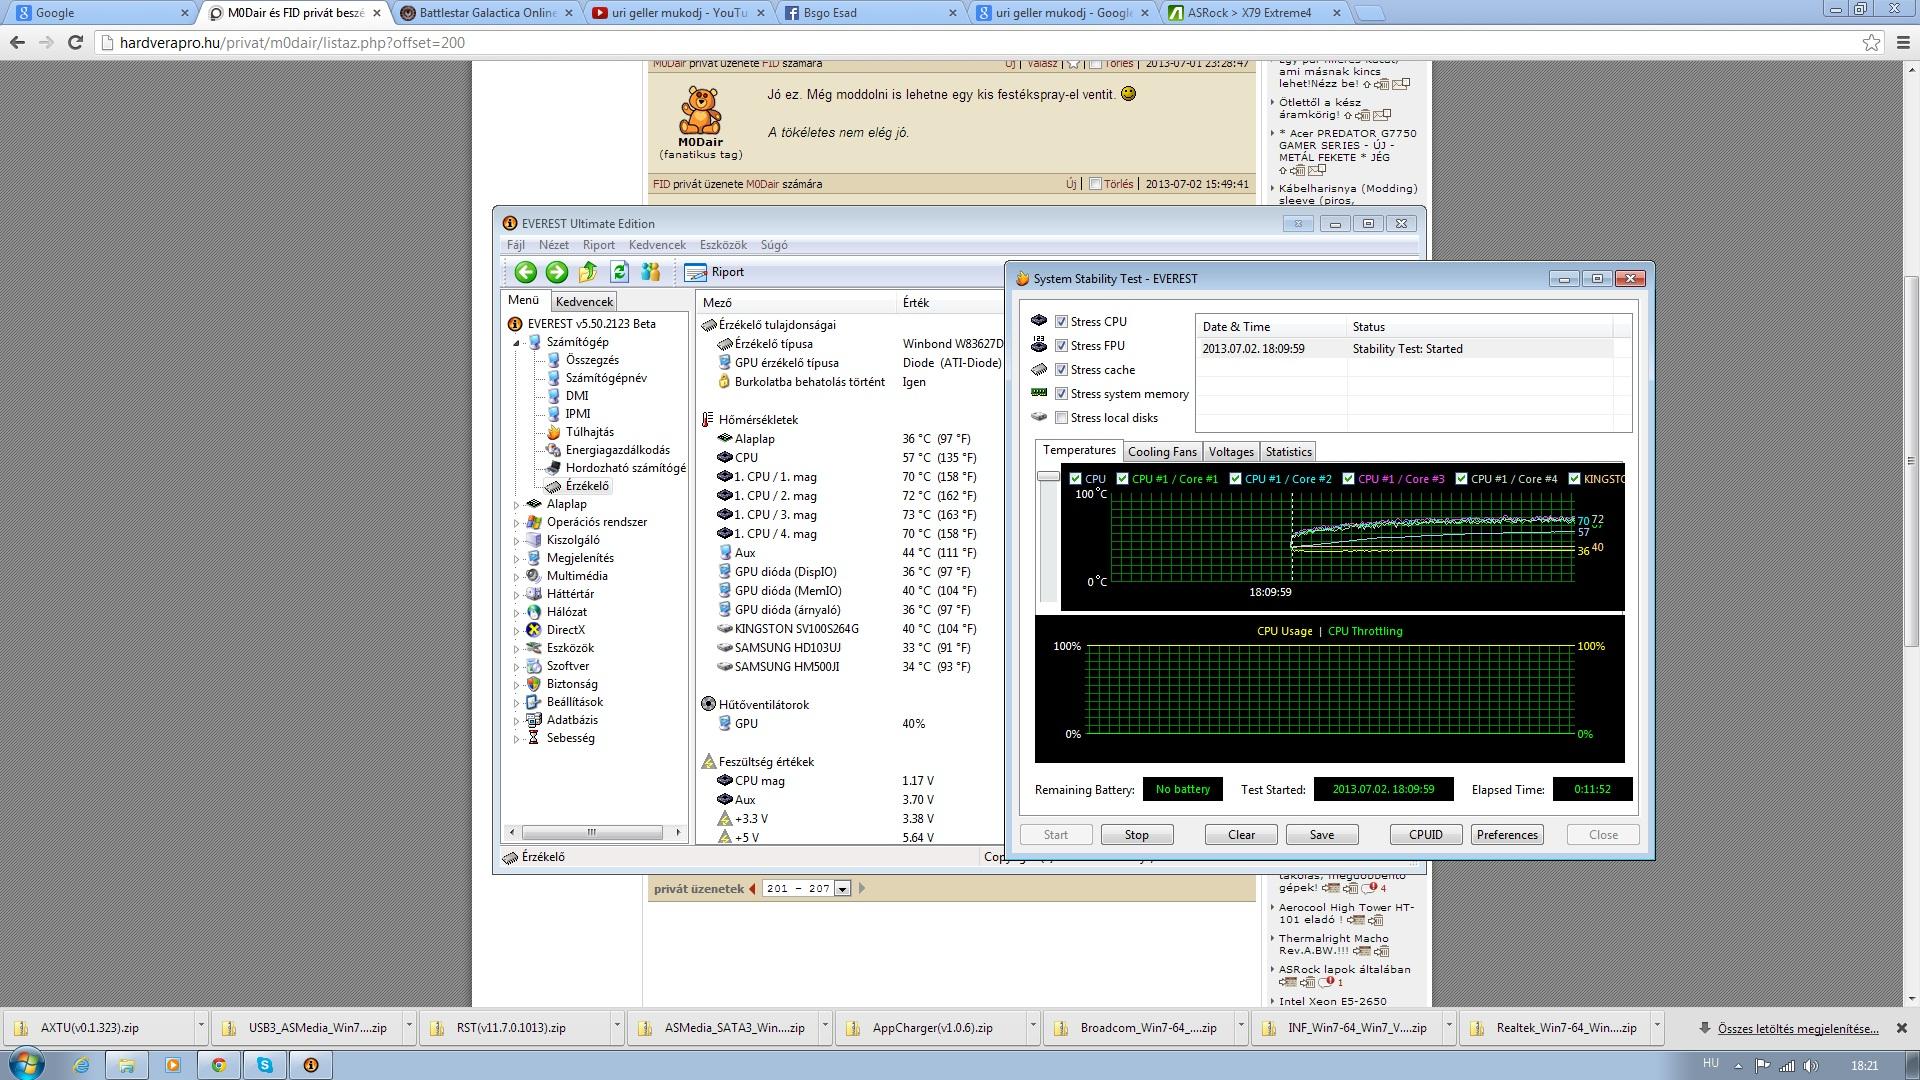Select Energiagazdálkodás in the tree
1920x1080 pixels.
617,450
